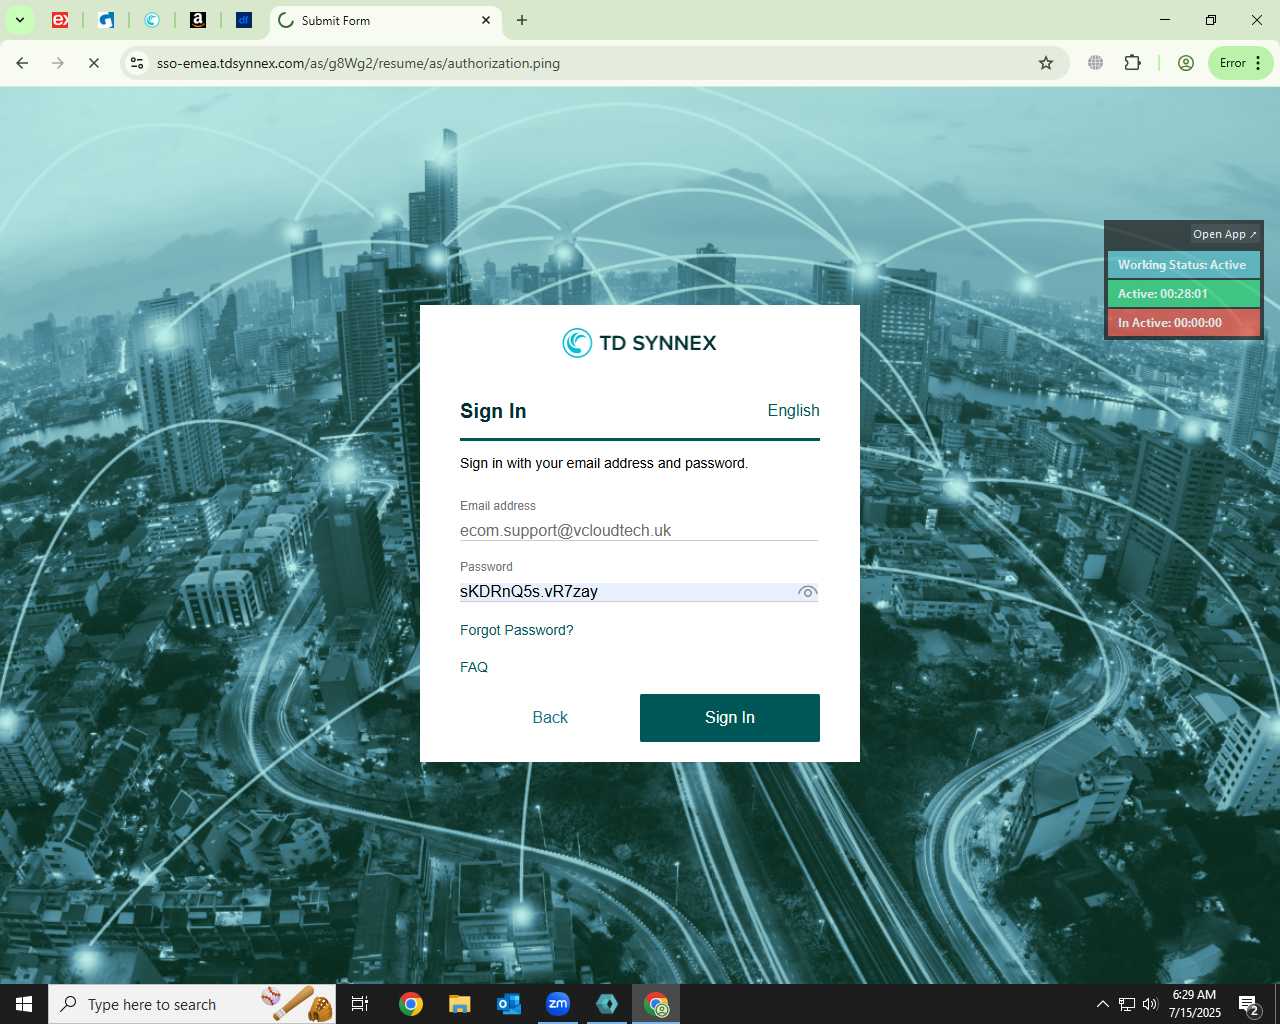Screen dimensions: 1280x1024
Task: Bookmark this page with the star
Action: tap(1046, 63)
